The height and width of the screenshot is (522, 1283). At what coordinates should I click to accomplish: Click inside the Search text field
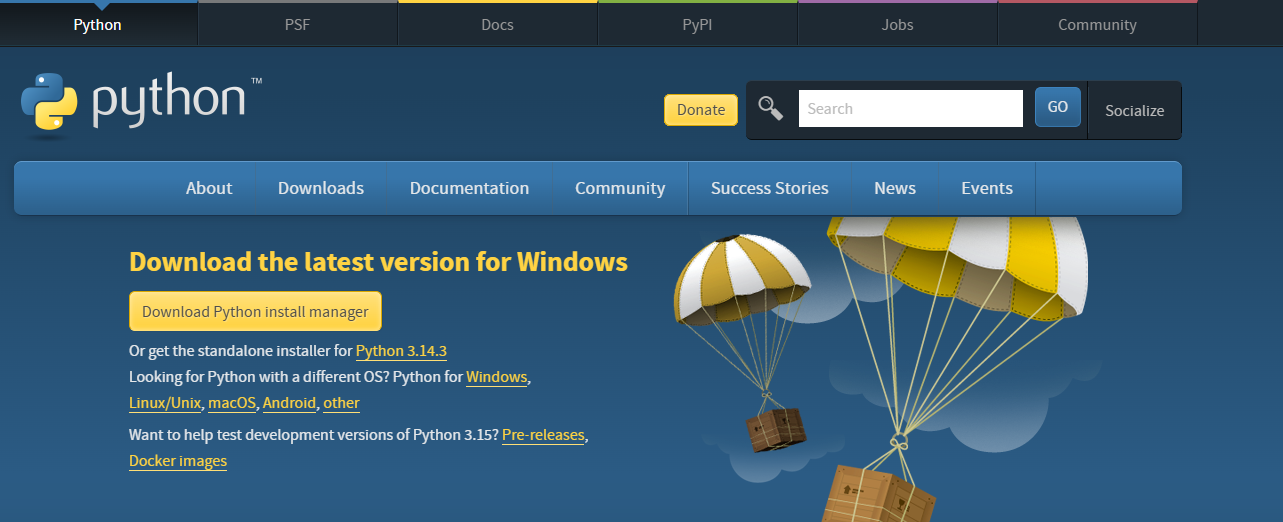[x=910, y=109]
